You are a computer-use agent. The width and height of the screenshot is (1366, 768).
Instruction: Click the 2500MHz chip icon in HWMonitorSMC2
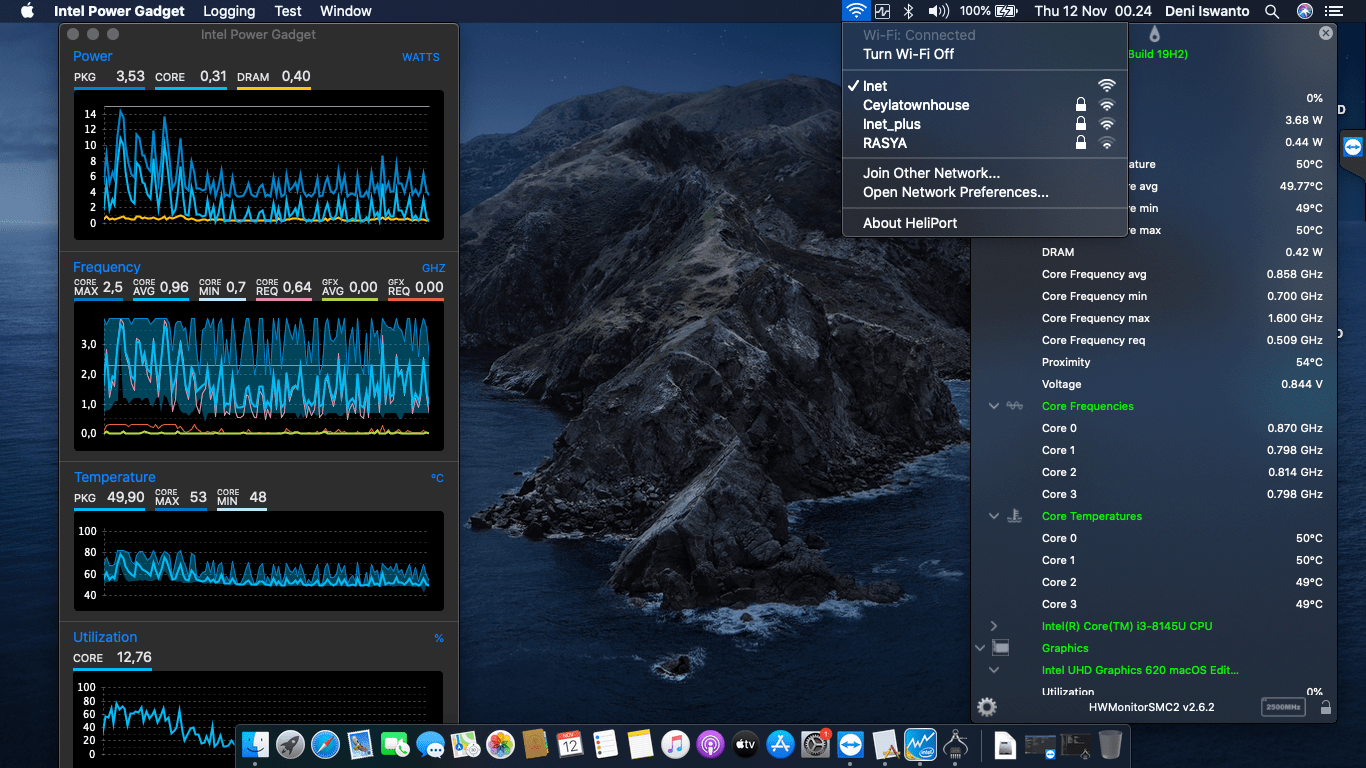pos(1283,707)
